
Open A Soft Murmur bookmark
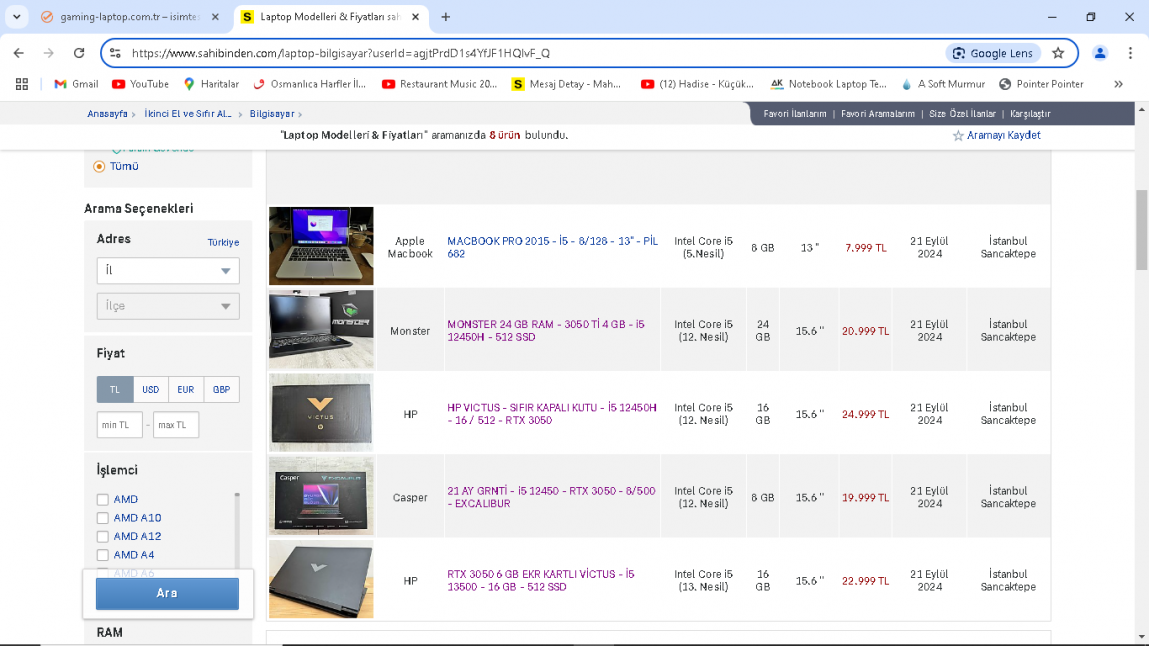943,84
